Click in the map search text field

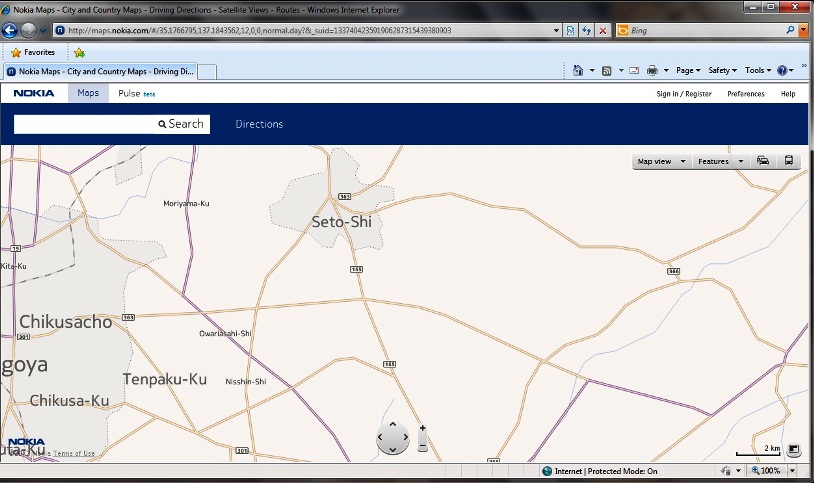point(84,124)
